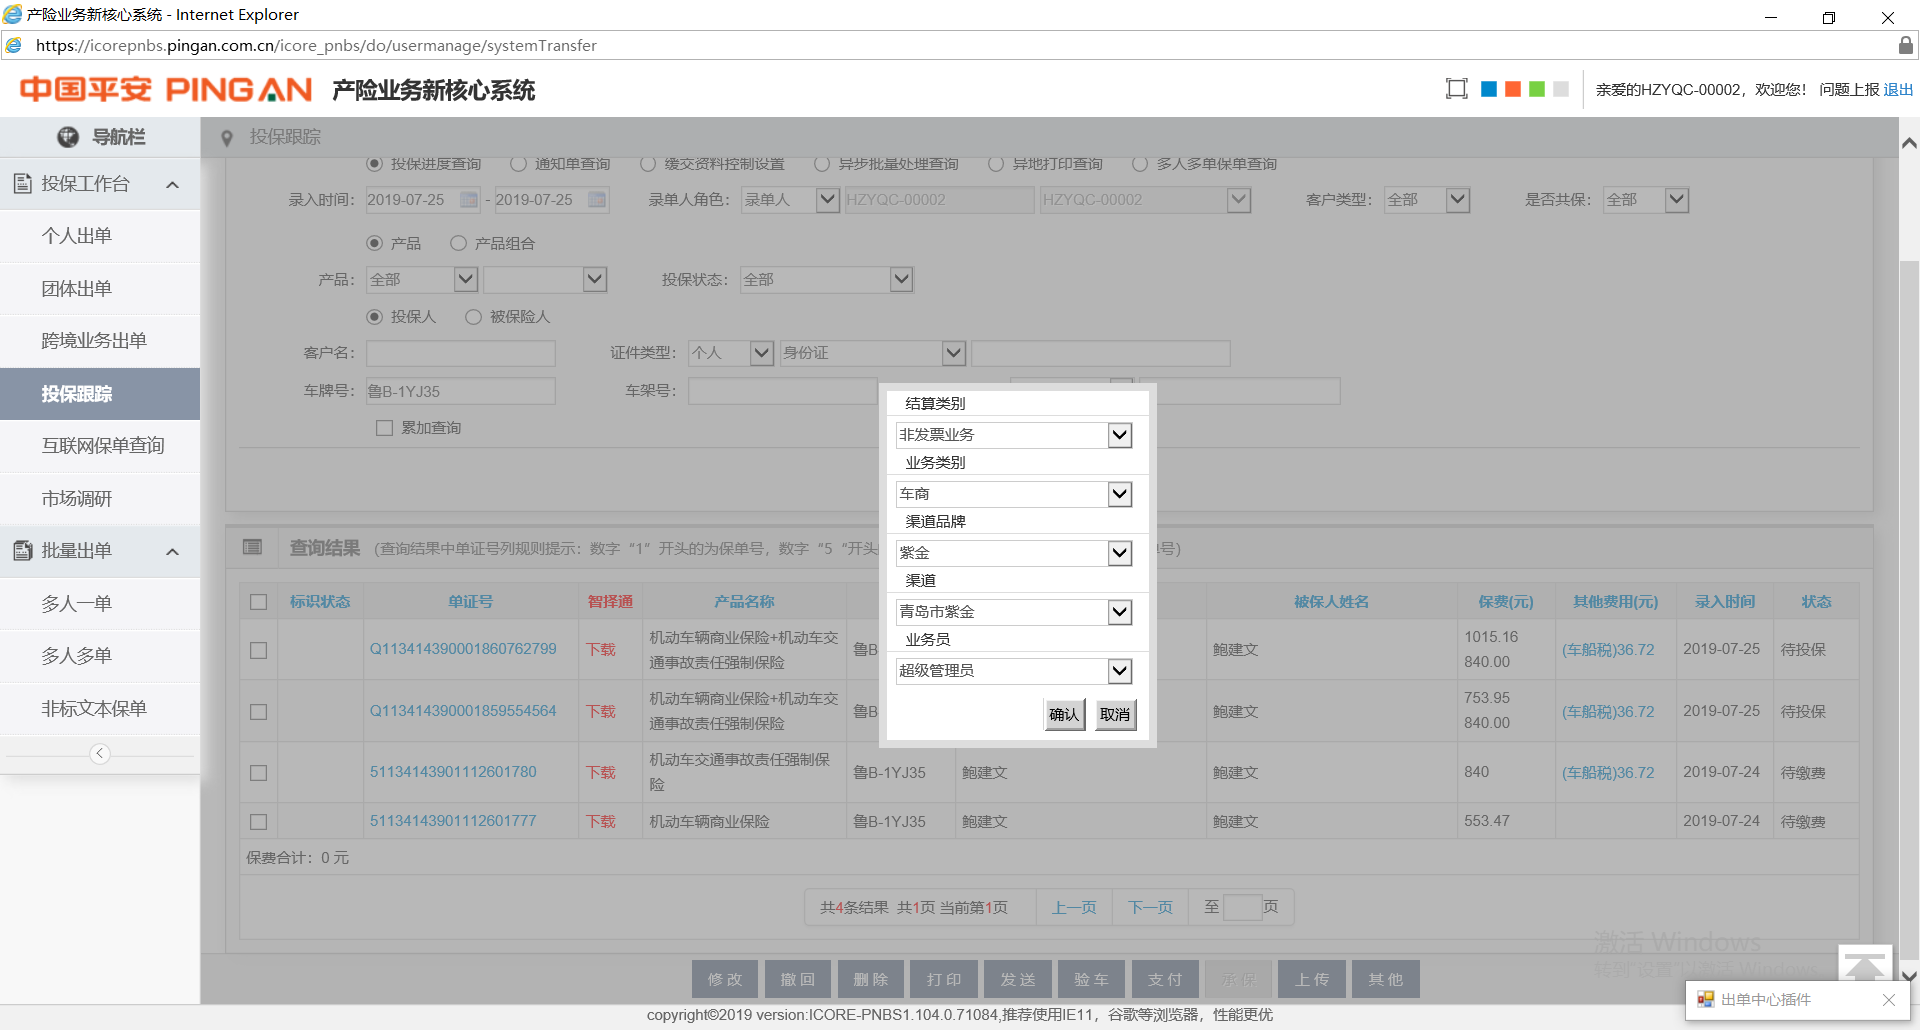Image resolution: width=1920 pixels, height=1030 pixels.
Task: Collapse sidebar using the left chevron circle
Action: click(x=100, y=754)
